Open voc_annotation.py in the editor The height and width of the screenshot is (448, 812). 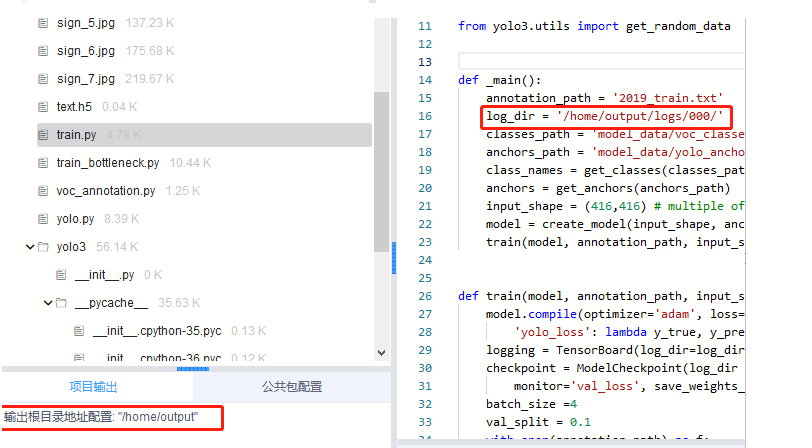(106, 191)
